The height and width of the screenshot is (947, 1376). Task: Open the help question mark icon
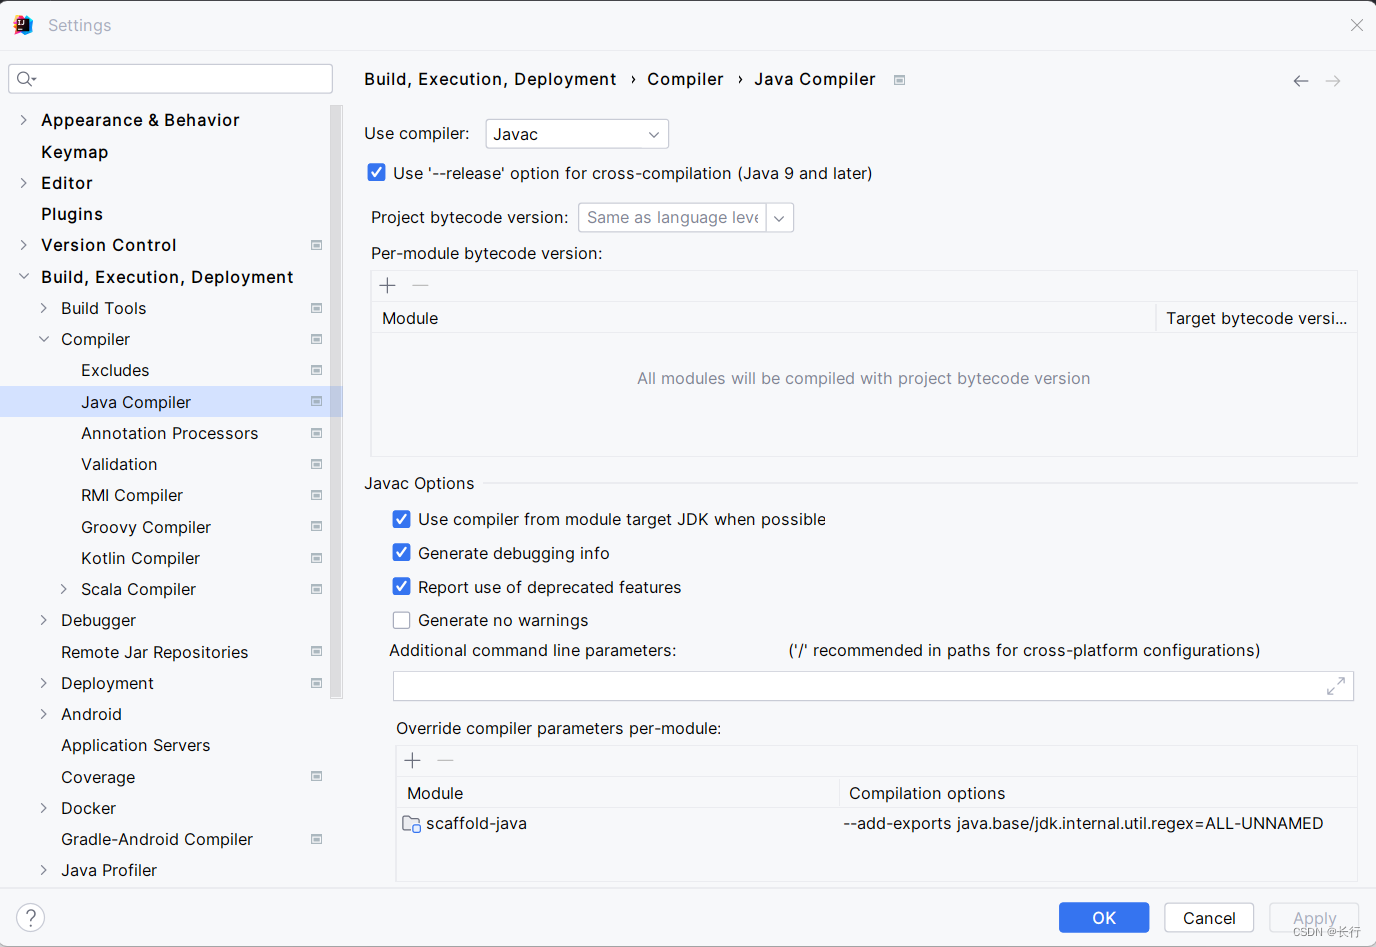(x=31, y=918)
